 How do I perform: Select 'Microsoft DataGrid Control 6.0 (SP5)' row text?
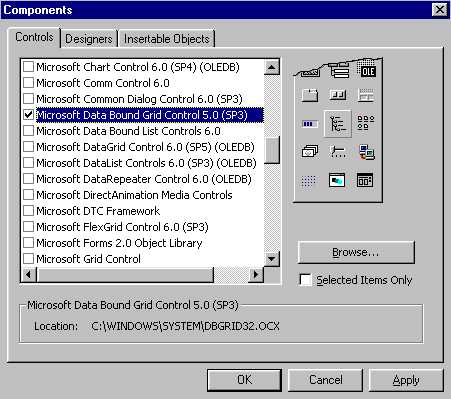[x=145, y=147]
